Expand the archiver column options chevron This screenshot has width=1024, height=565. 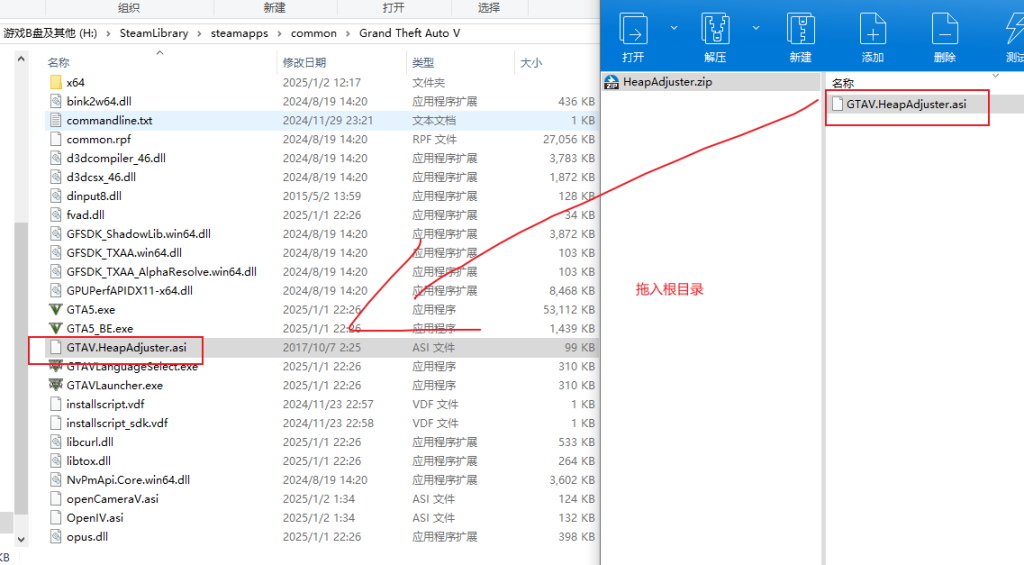click(995, 76)
